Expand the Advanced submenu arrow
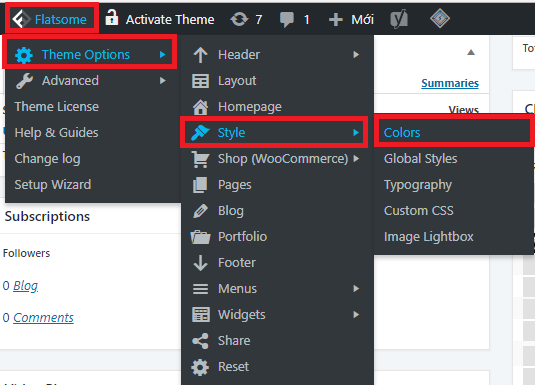The height and width of the screenshot is (385, 536). [163, 81]
